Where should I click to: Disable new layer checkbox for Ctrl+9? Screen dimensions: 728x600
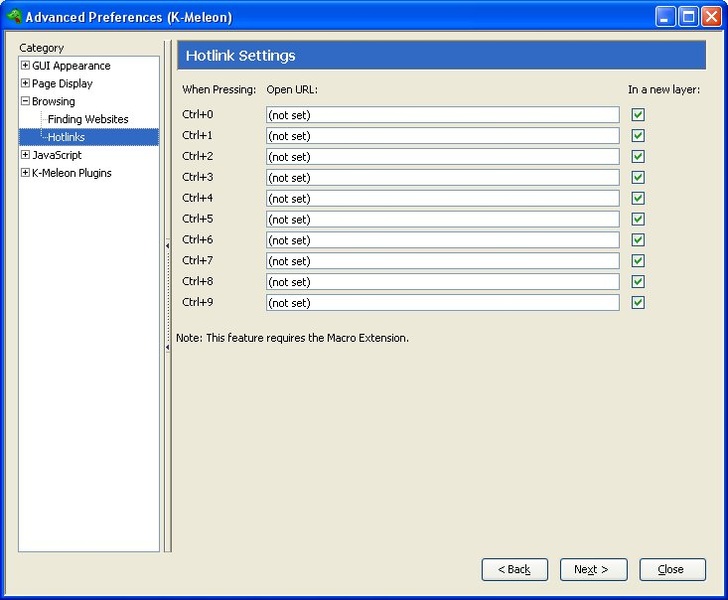pos(638,303)
